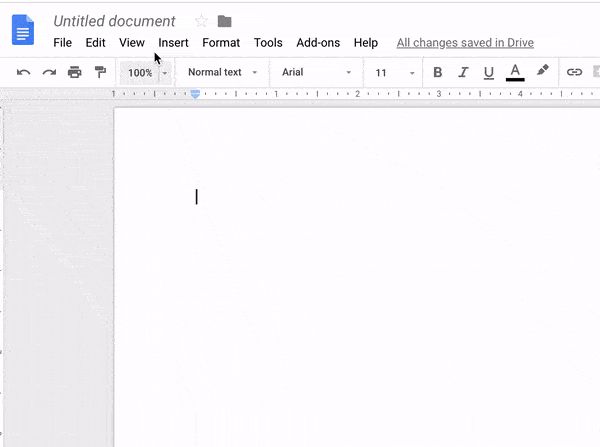Click the blue indent marker on ruler

(196, 94)
